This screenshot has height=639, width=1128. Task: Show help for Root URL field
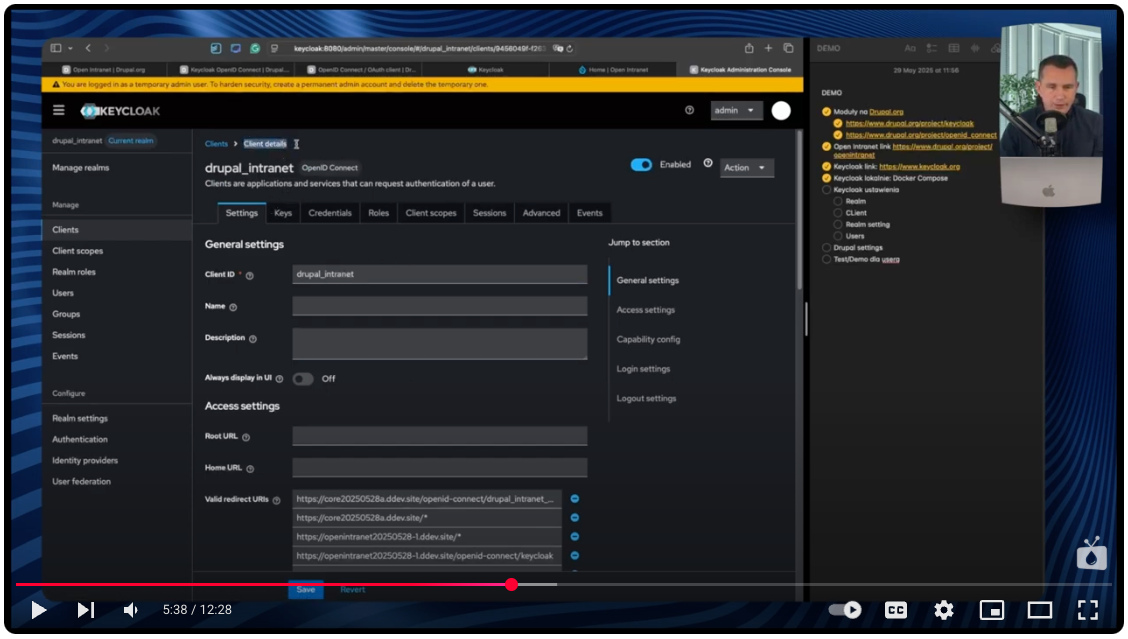pos(246,438)
